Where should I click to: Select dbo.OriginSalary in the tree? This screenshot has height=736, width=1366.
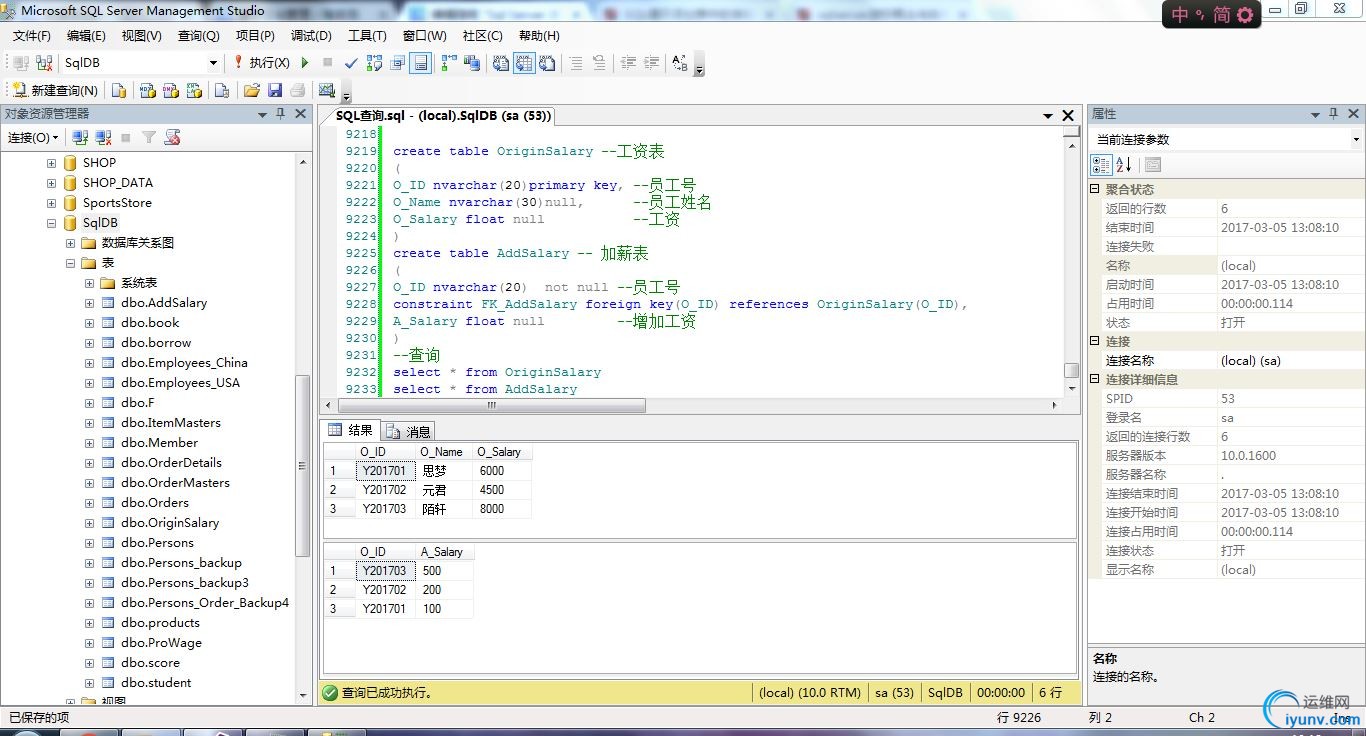[x=170, y=523]
